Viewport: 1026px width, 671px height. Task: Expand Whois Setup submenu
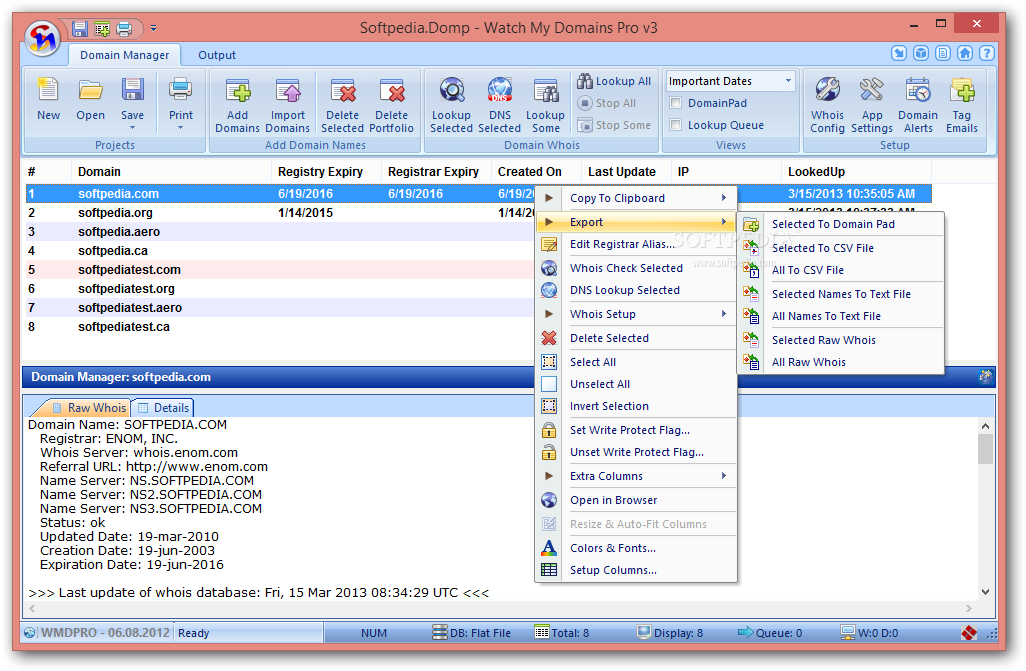click(x=724, y=314)
